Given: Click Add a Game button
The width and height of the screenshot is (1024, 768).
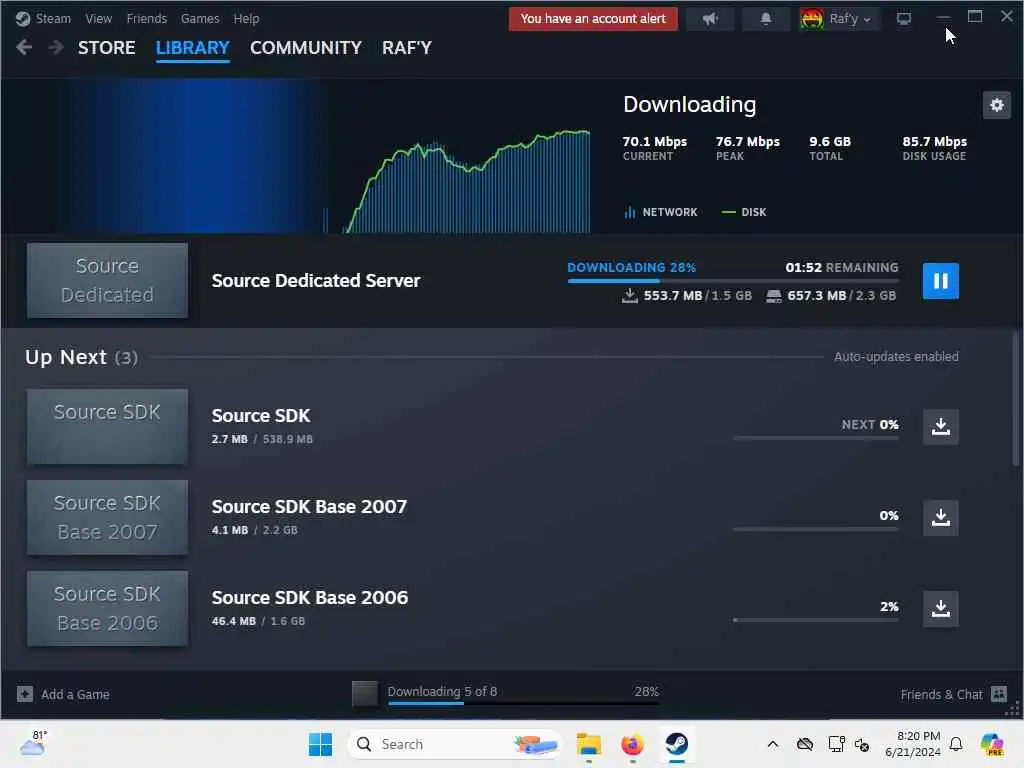Looking at the screenshot, I should click(63, 694).
